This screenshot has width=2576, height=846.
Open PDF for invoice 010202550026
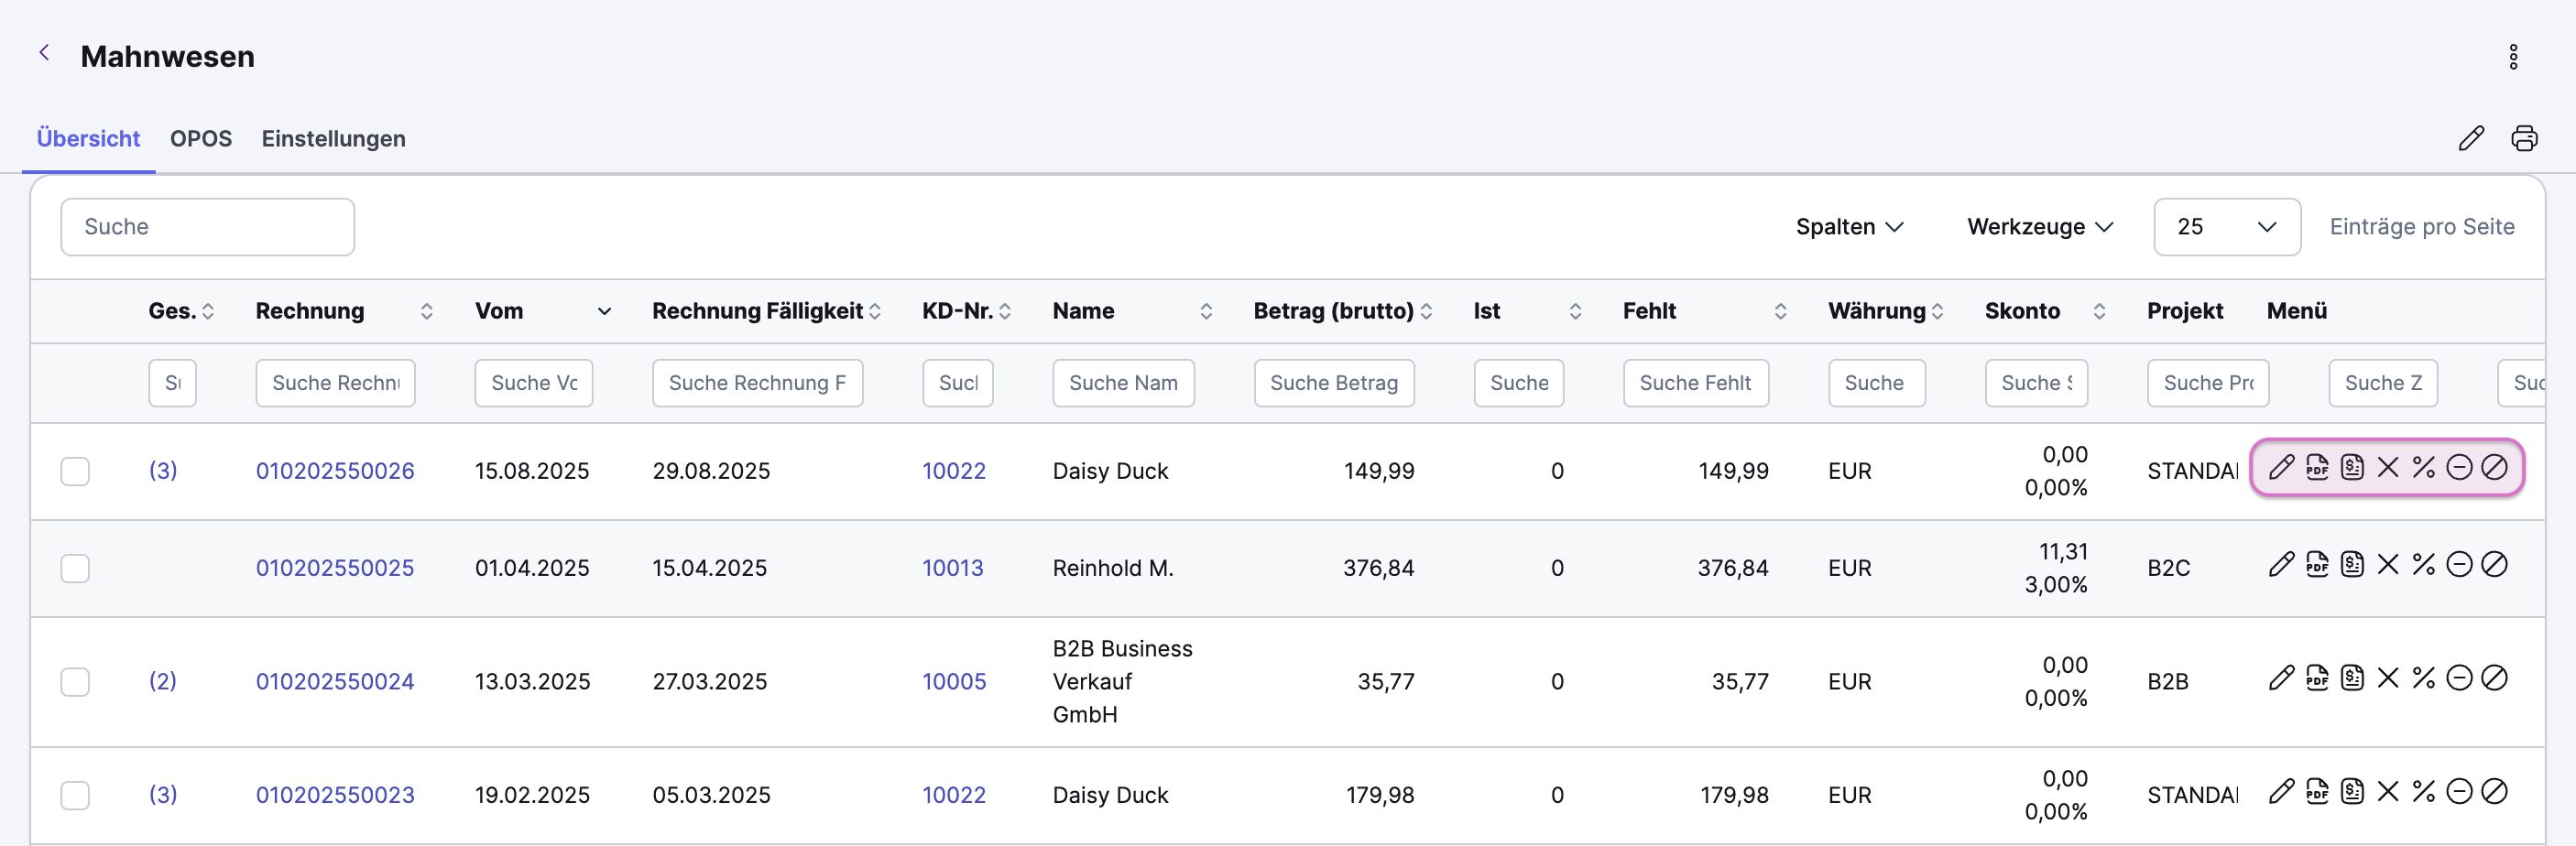point(2317,468)
